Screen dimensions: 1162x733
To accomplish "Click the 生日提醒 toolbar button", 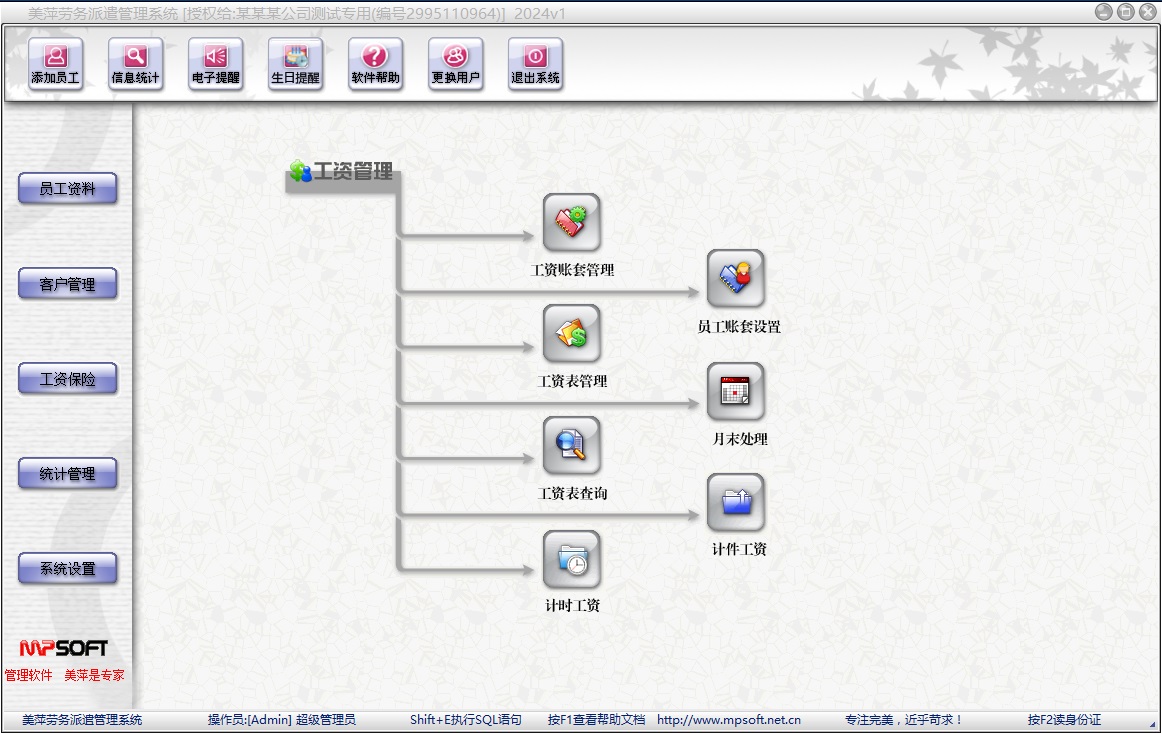I will pyautogui.click(x=295, y=65).
